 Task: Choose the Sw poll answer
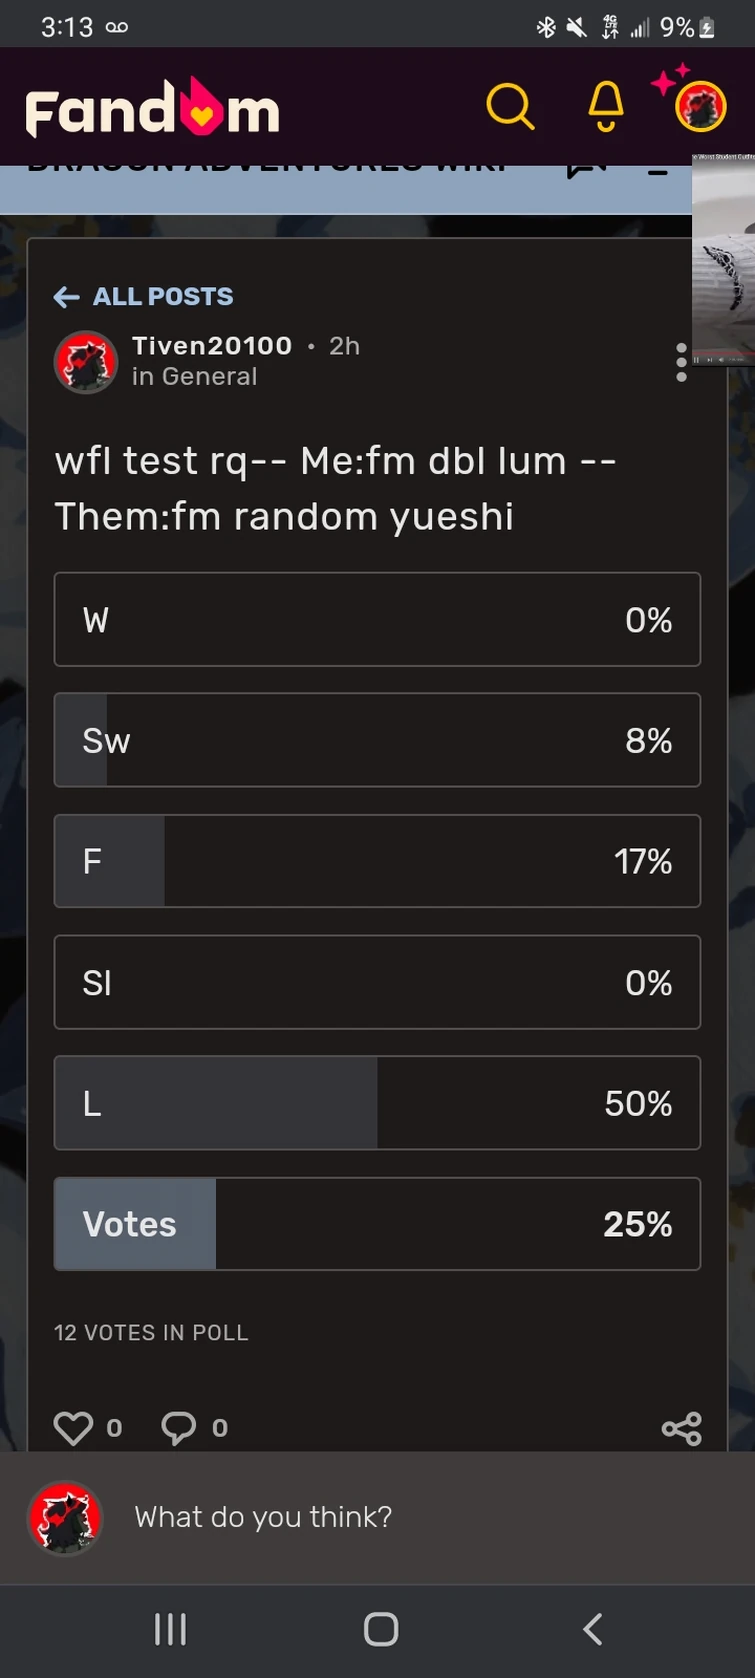point(377,740)
